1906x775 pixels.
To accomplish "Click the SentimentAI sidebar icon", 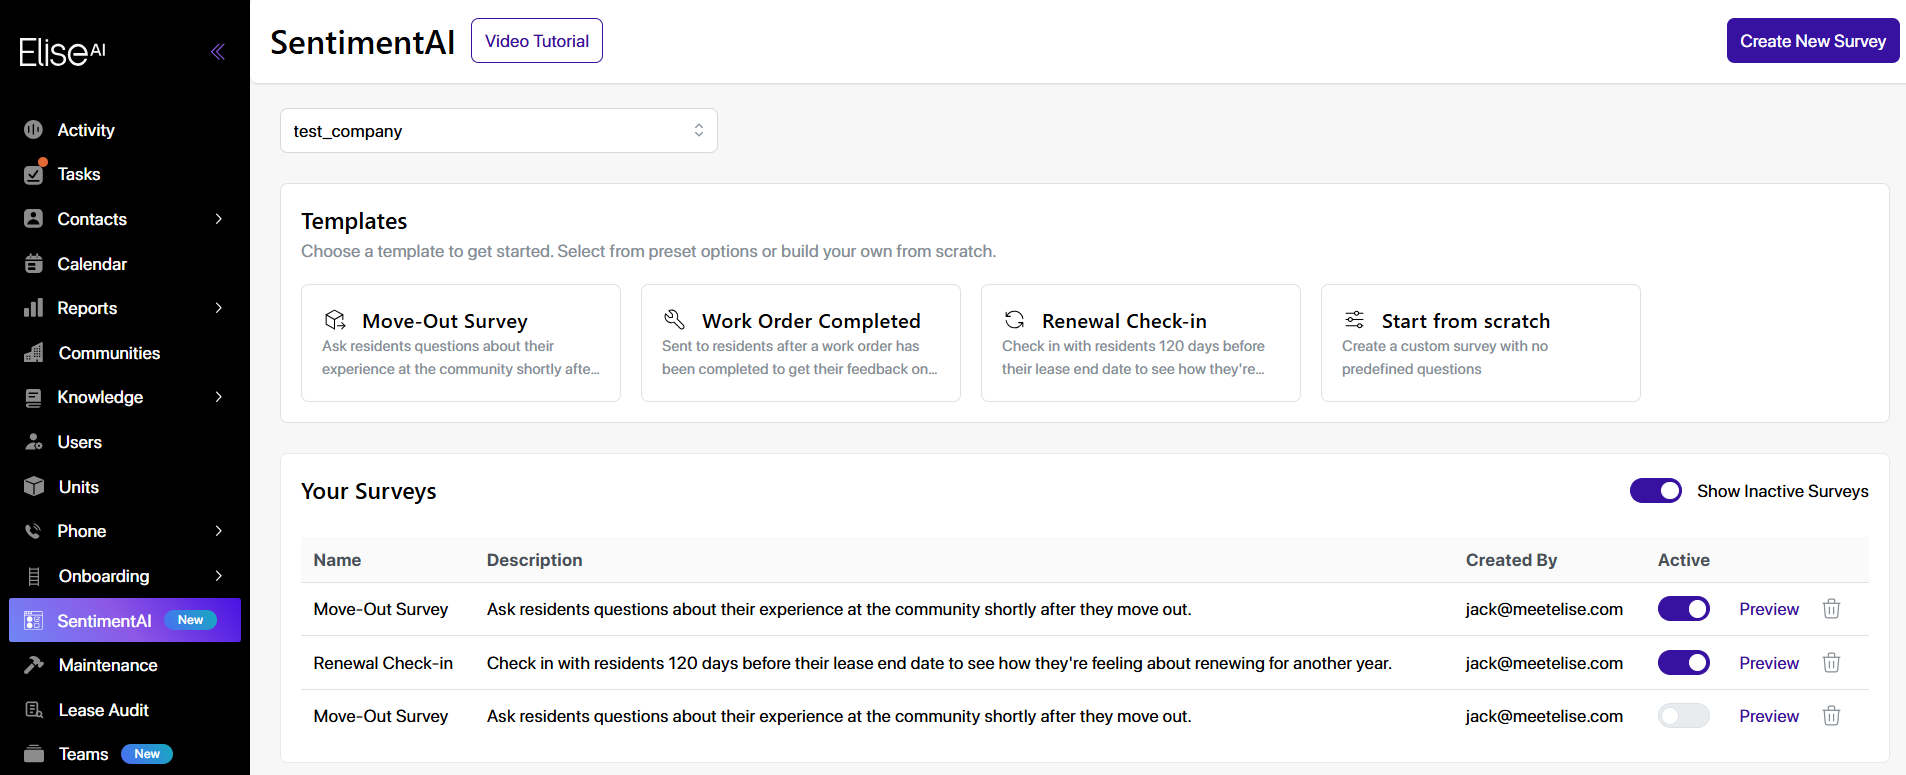I will tap(34, 621).
